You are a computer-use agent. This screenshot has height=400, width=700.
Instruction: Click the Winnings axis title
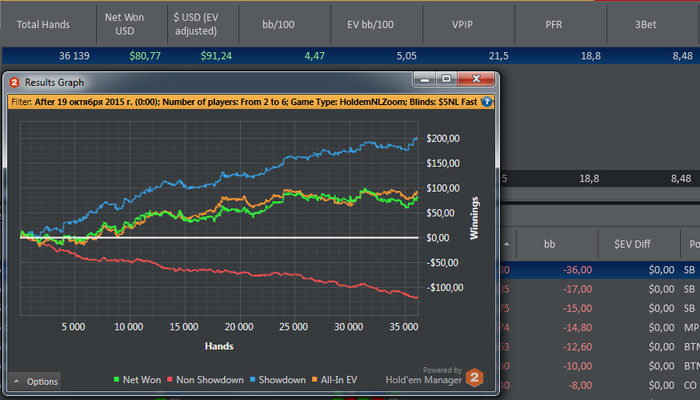coord(474,218)
